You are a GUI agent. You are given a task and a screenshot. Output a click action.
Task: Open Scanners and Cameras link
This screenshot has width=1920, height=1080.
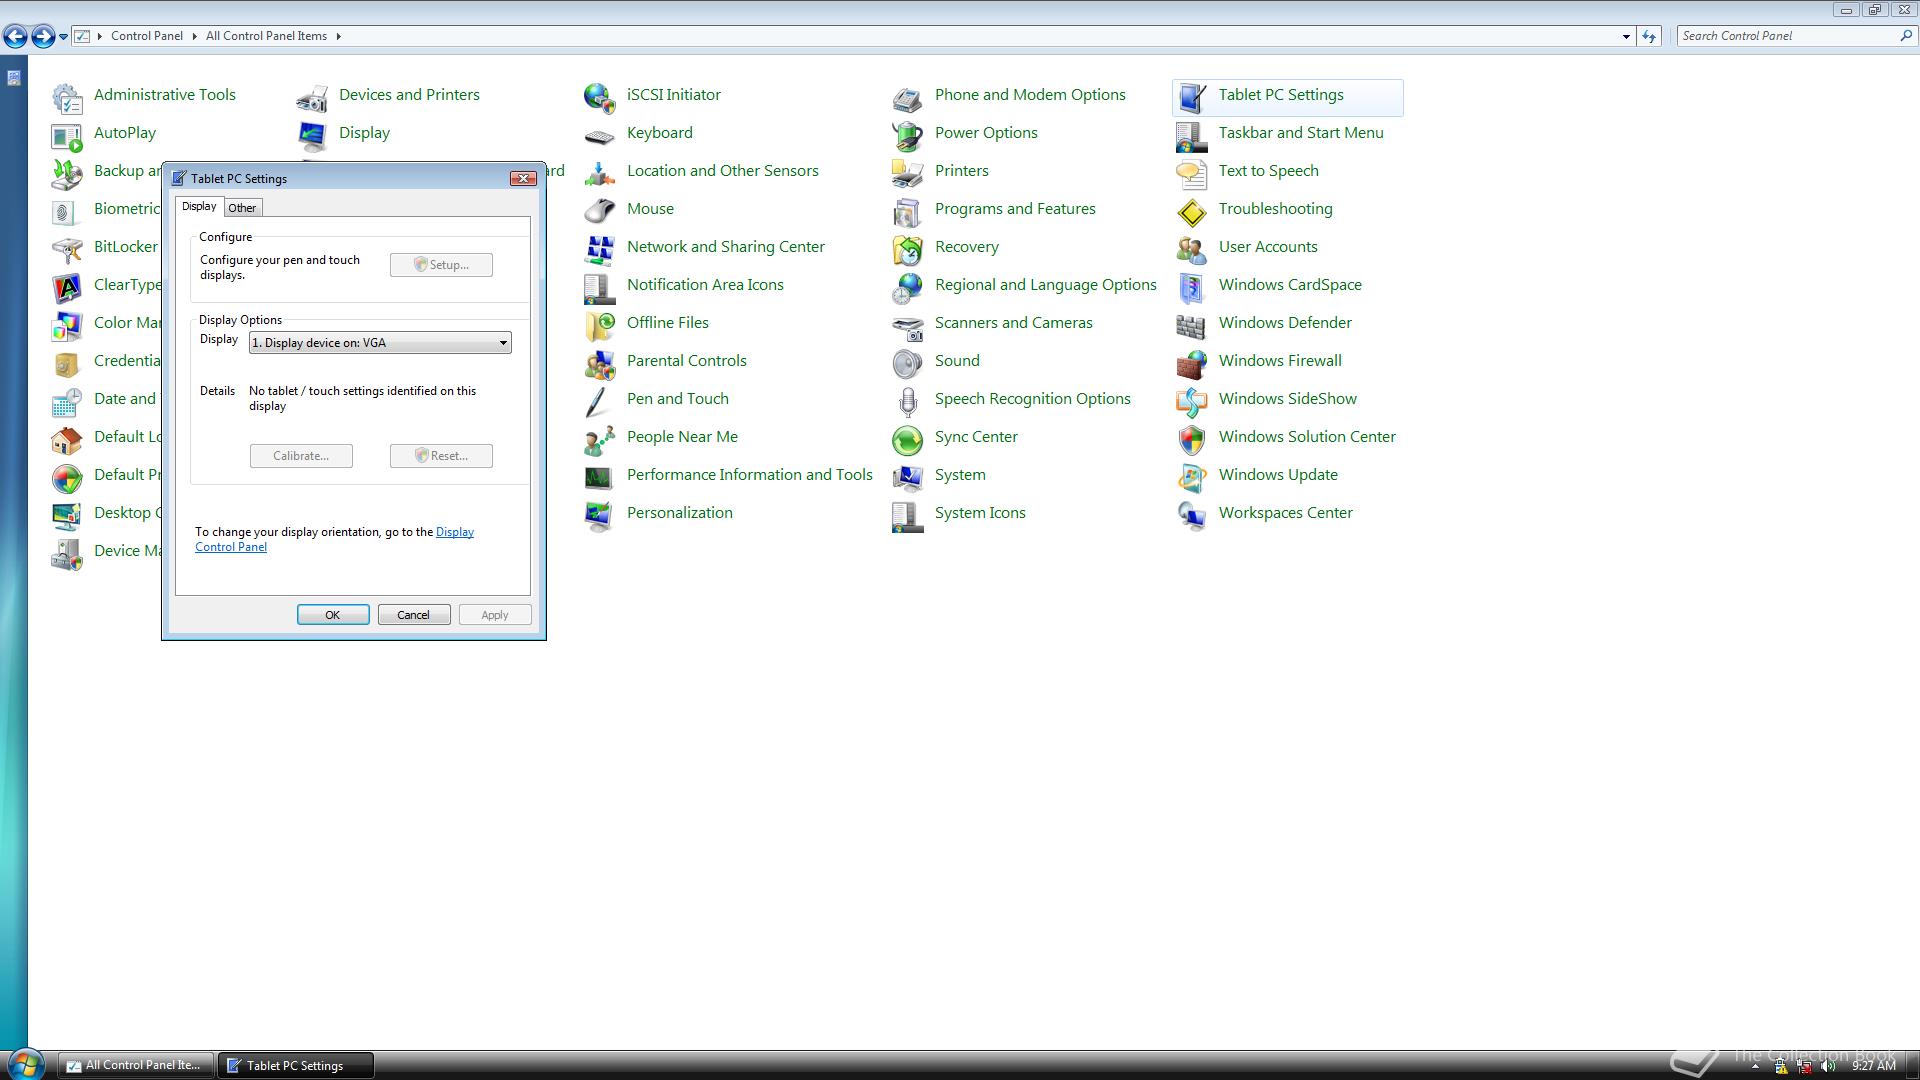click(1013, 323)
